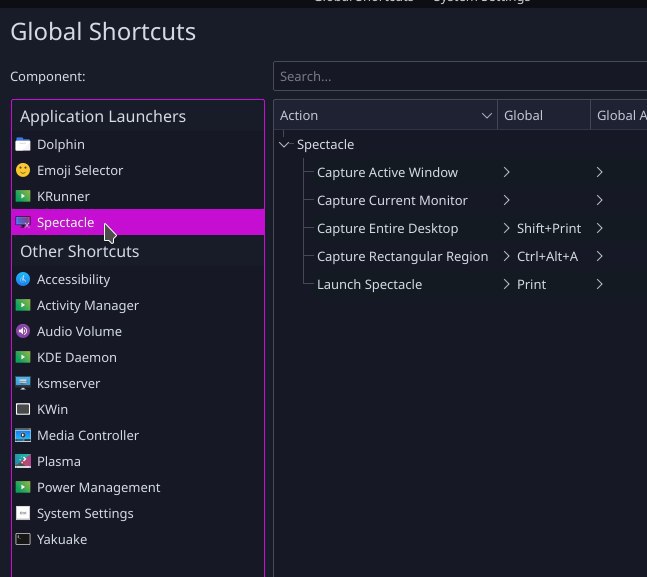The width and height of the screenshot is (647, 577).
Task: Click the Yakuake terminal icon
Action: [x=23, y=539]
